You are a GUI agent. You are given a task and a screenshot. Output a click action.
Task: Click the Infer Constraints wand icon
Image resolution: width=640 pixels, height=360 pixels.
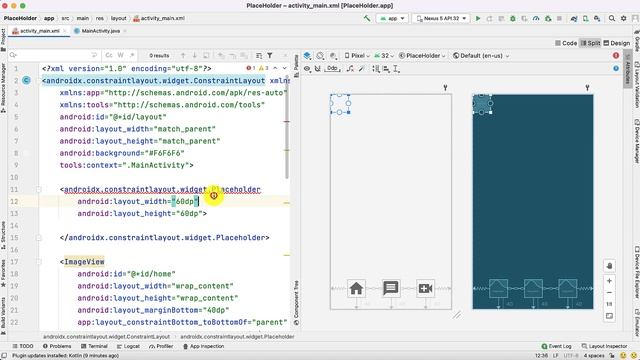(361, 69)
